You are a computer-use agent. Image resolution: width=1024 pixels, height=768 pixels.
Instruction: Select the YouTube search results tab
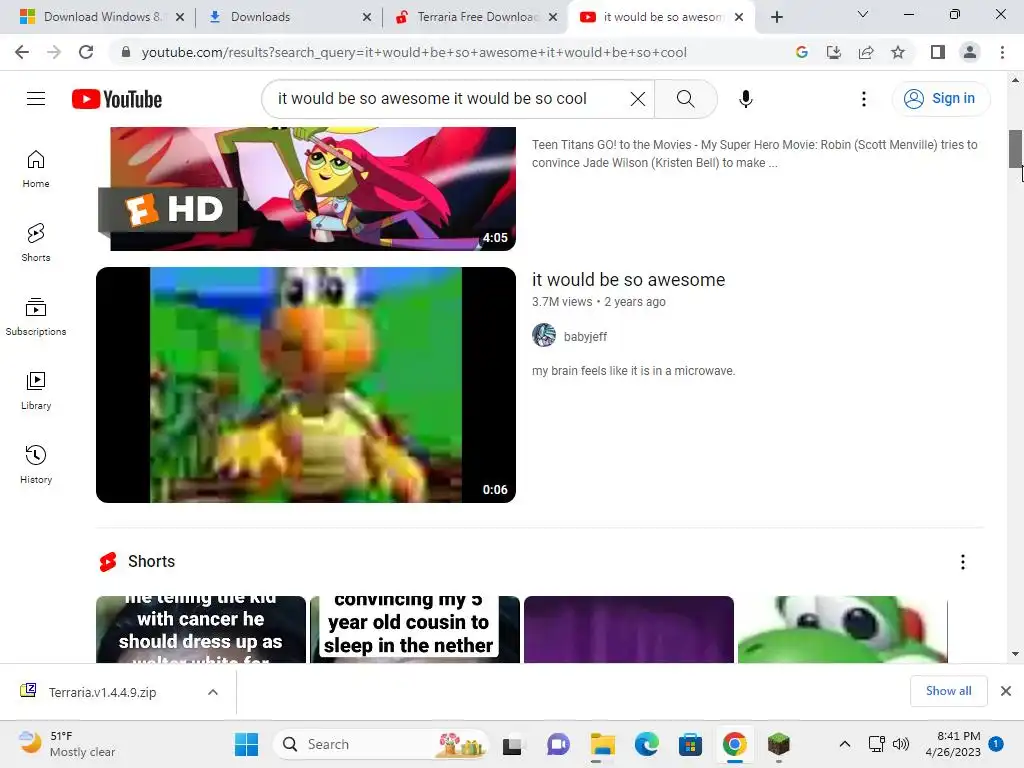pos(654,17)
